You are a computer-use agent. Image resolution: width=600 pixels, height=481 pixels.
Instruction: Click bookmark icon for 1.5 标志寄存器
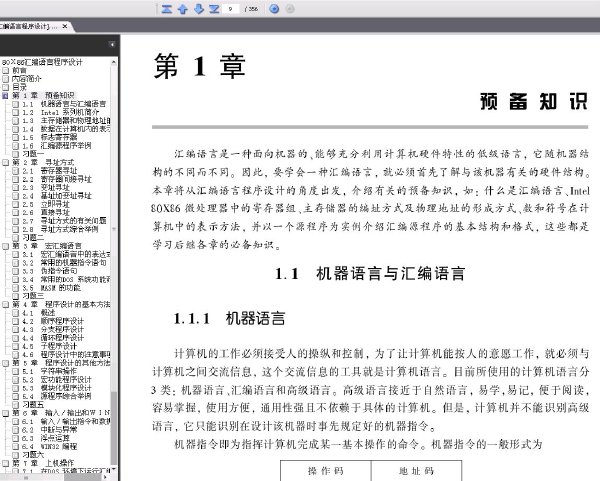coord(15,137)
